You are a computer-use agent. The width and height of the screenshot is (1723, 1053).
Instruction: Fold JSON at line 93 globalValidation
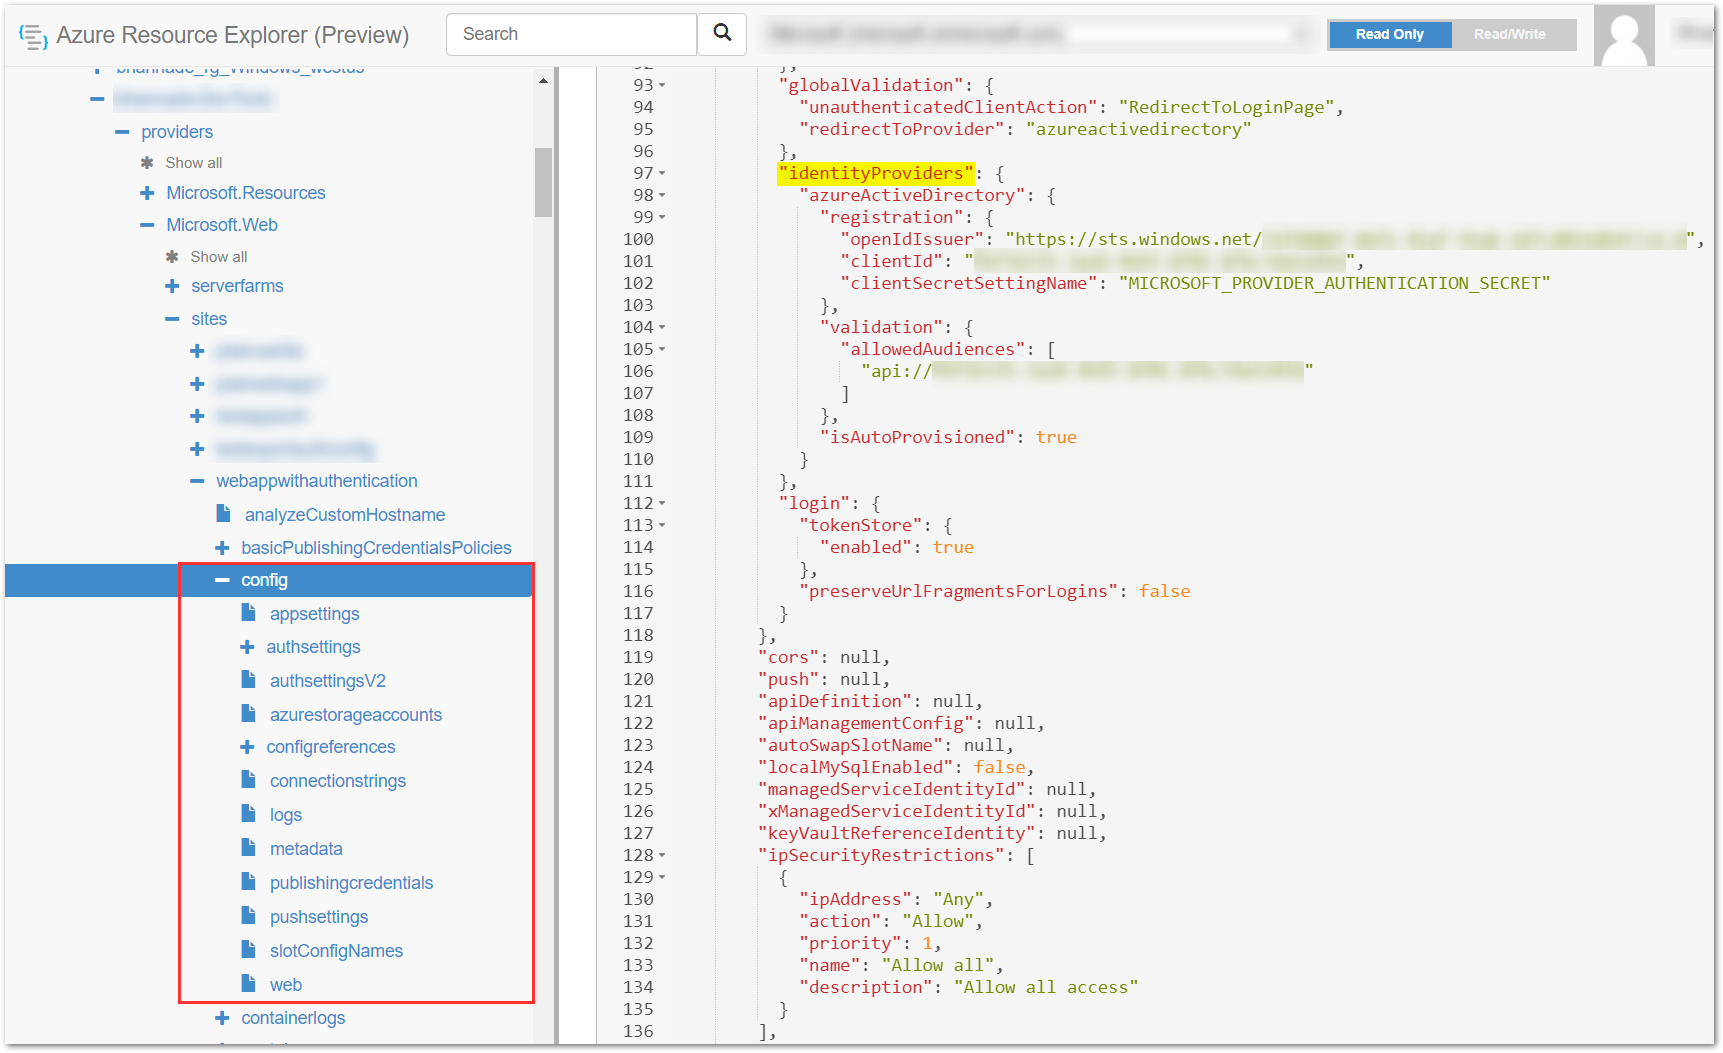tap(662, 86)
